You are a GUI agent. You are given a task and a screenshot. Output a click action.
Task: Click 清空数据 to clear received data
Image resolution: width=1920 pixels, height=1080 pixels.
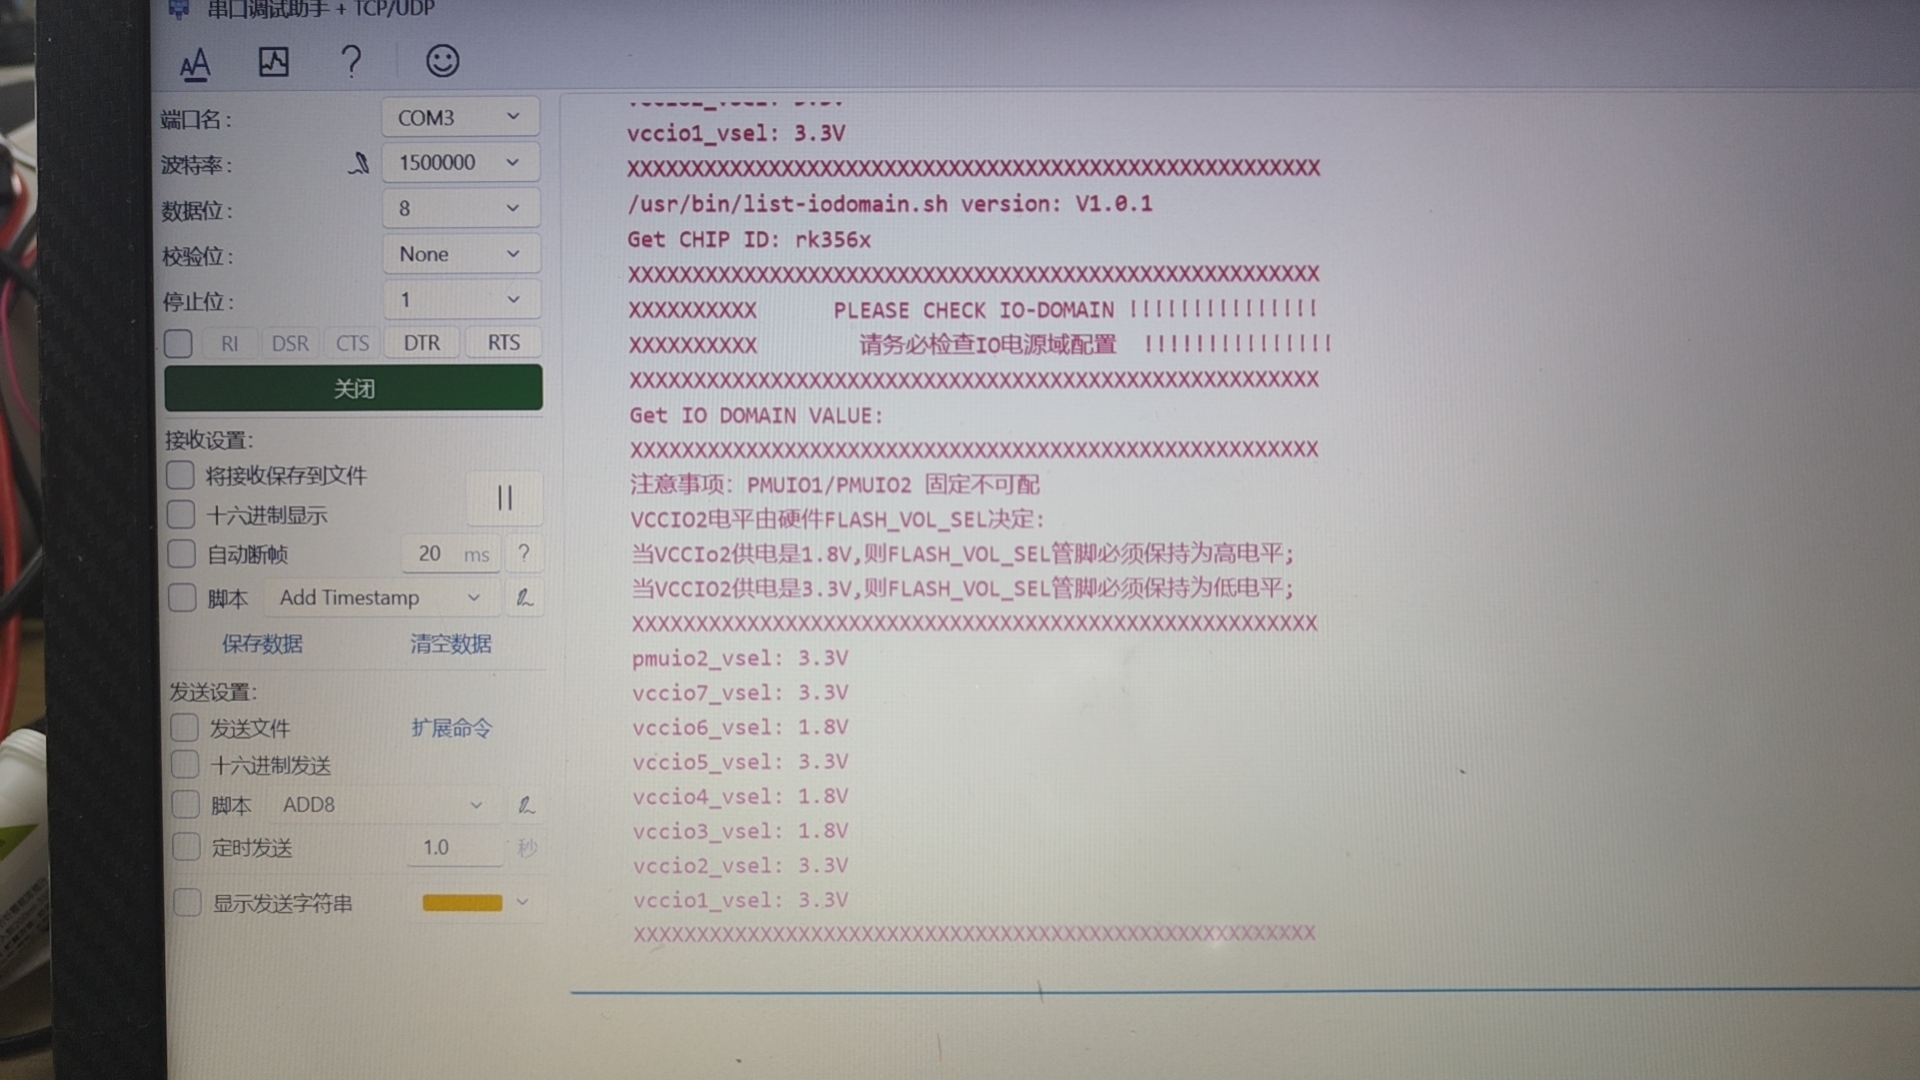pos(449,644)
